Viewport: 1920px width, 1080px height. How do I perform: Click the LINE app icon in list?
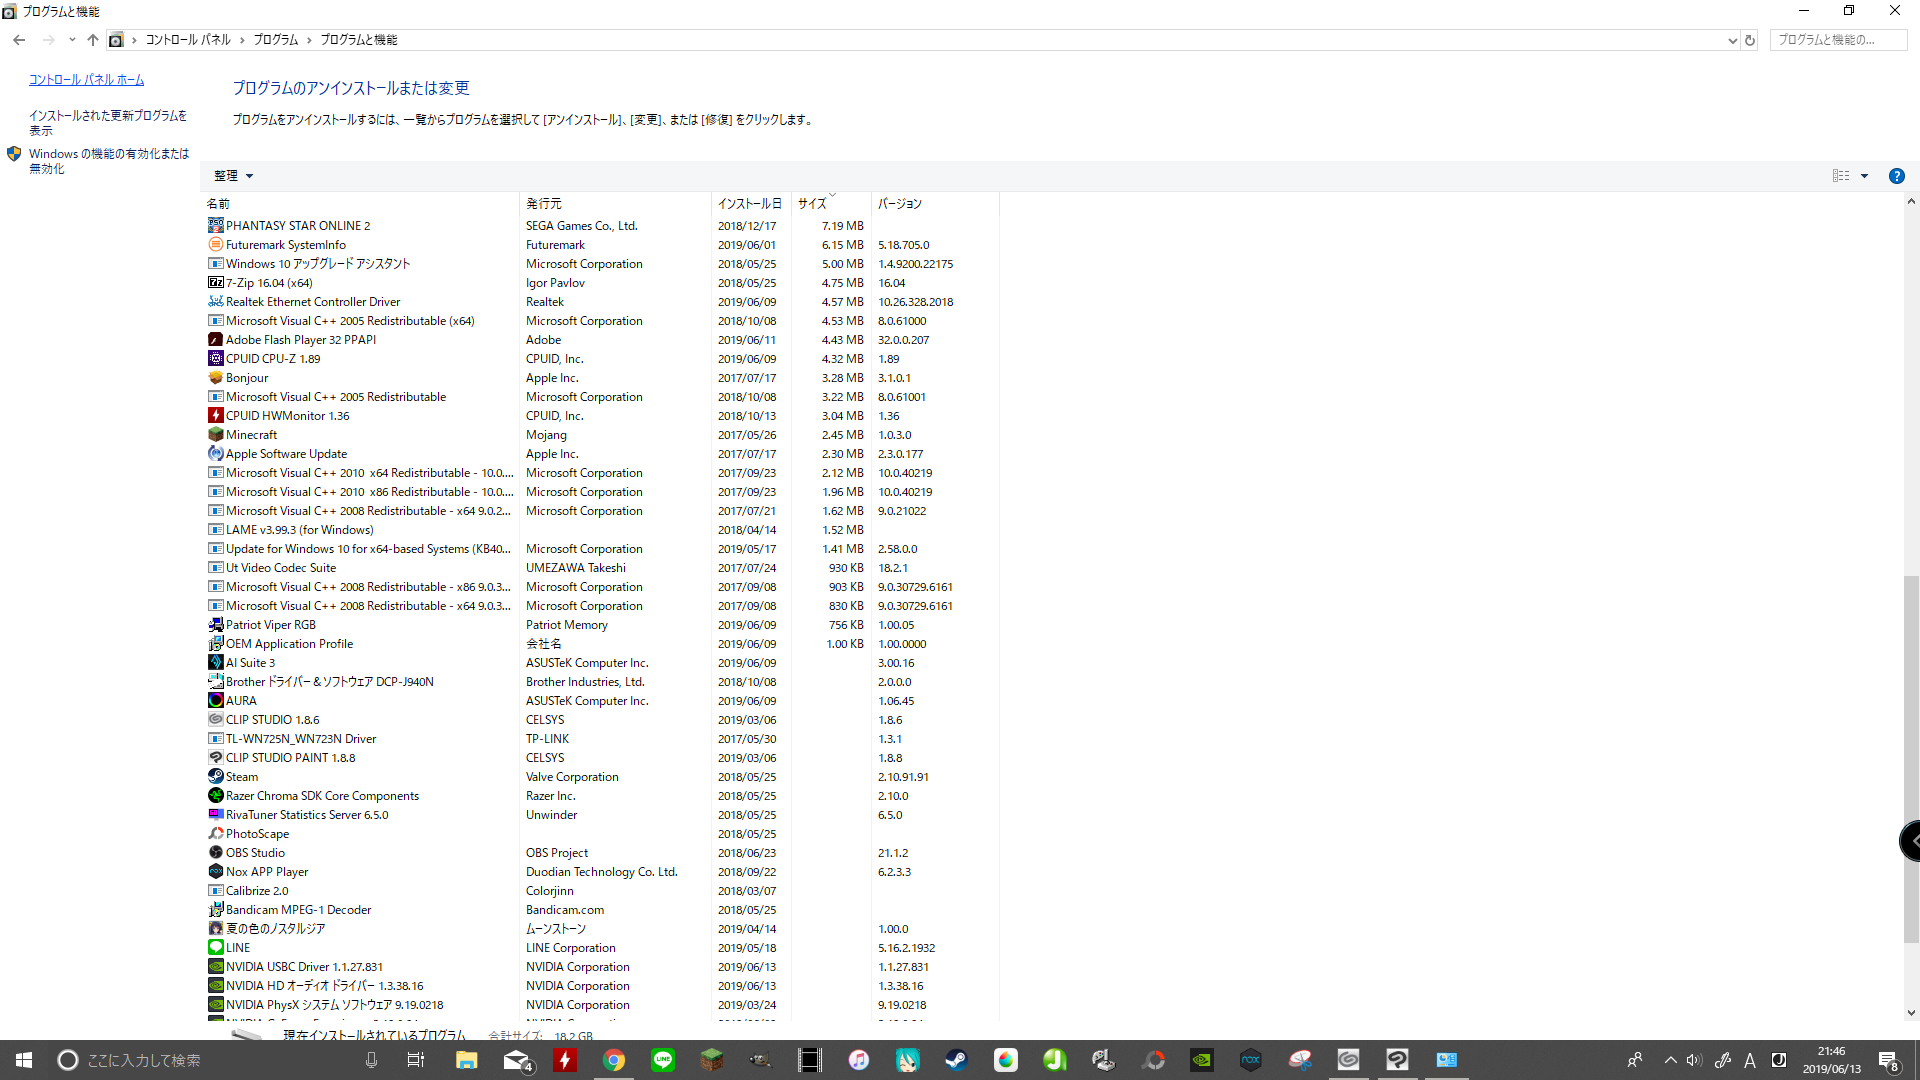click(x=215, y=948)
